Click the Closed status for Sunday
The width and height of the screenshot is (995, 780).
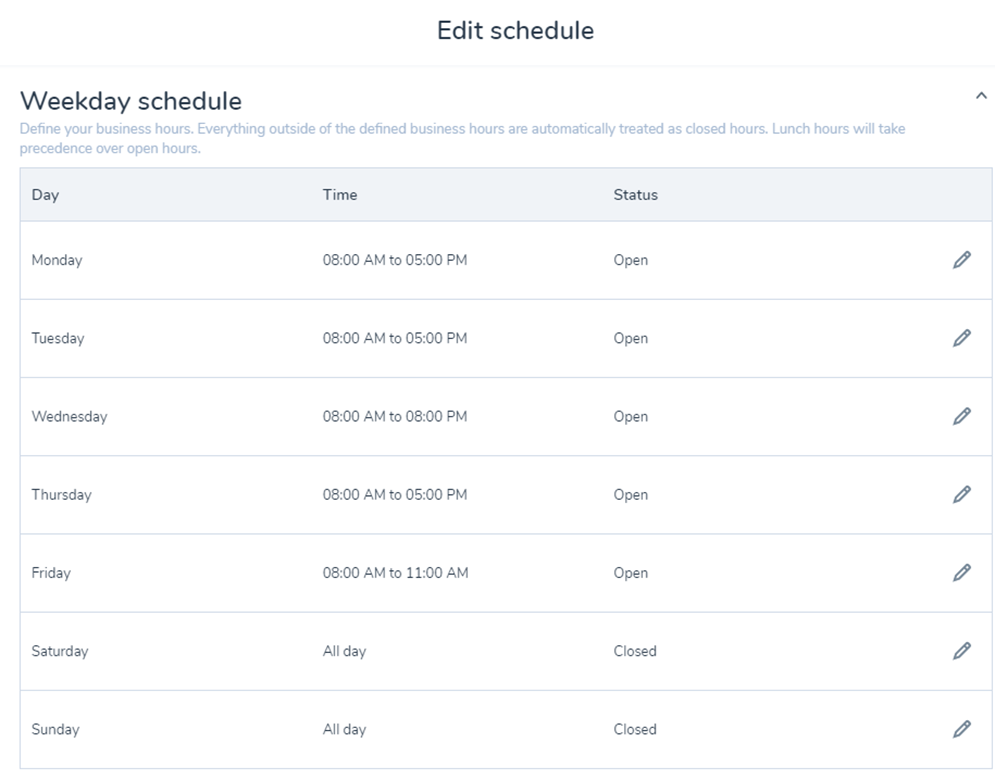point(635,729)
